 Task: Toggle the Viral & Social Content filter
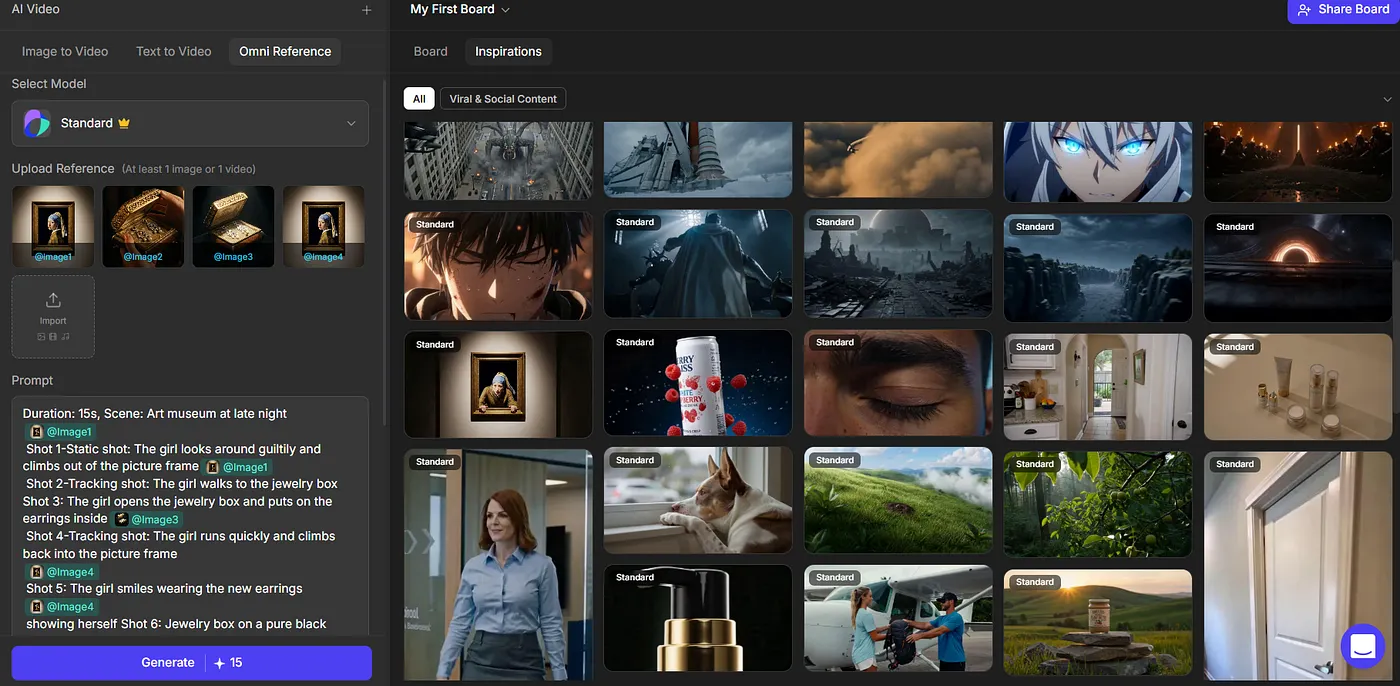point(503,98)
